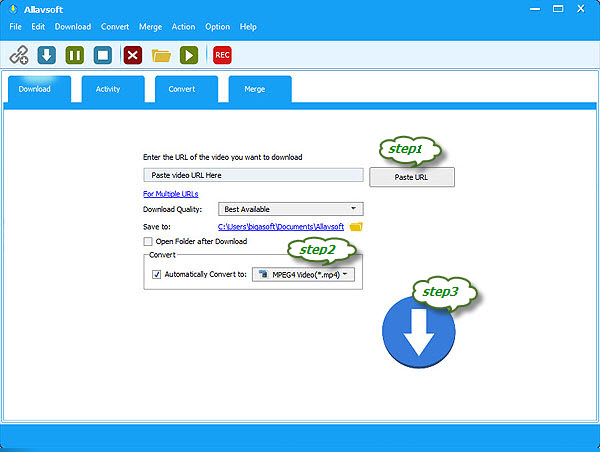The height and width of the screenshot is (452, 600).
Task: Browse save folder via small yellow folder icon
Action: click(x=356, y=227)
